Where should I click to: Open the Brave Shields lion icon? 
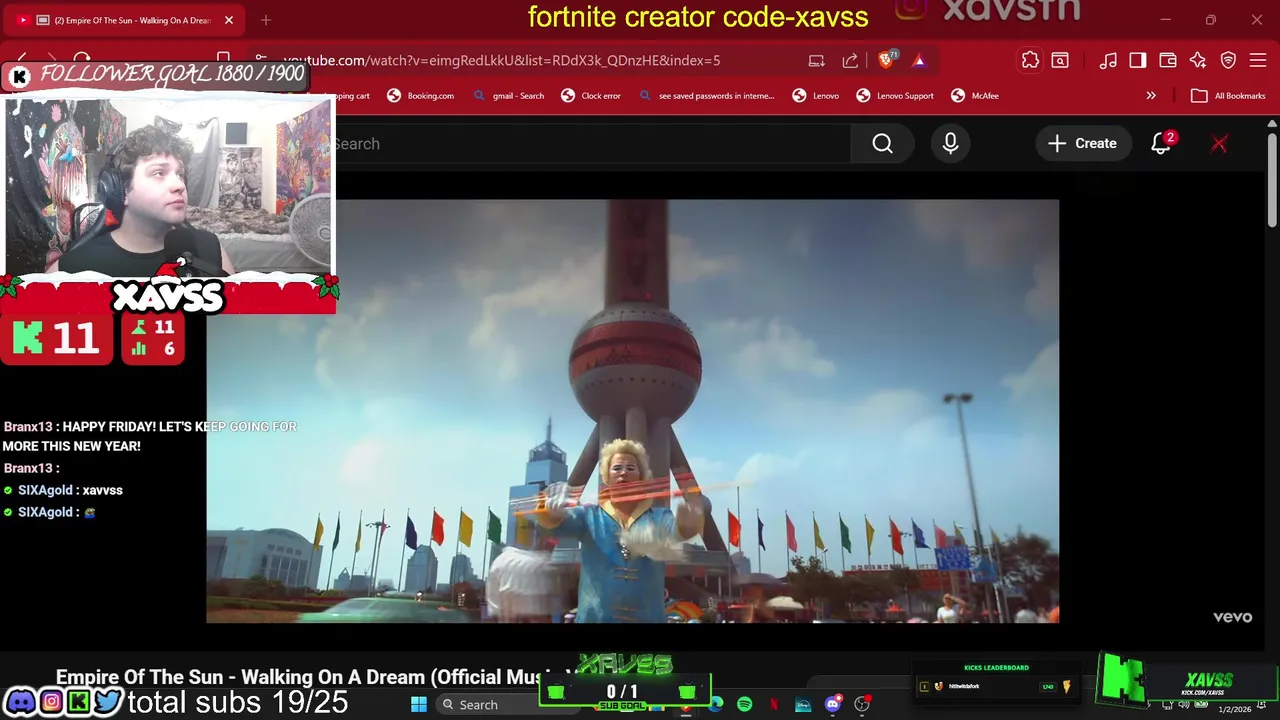point(886,61)
